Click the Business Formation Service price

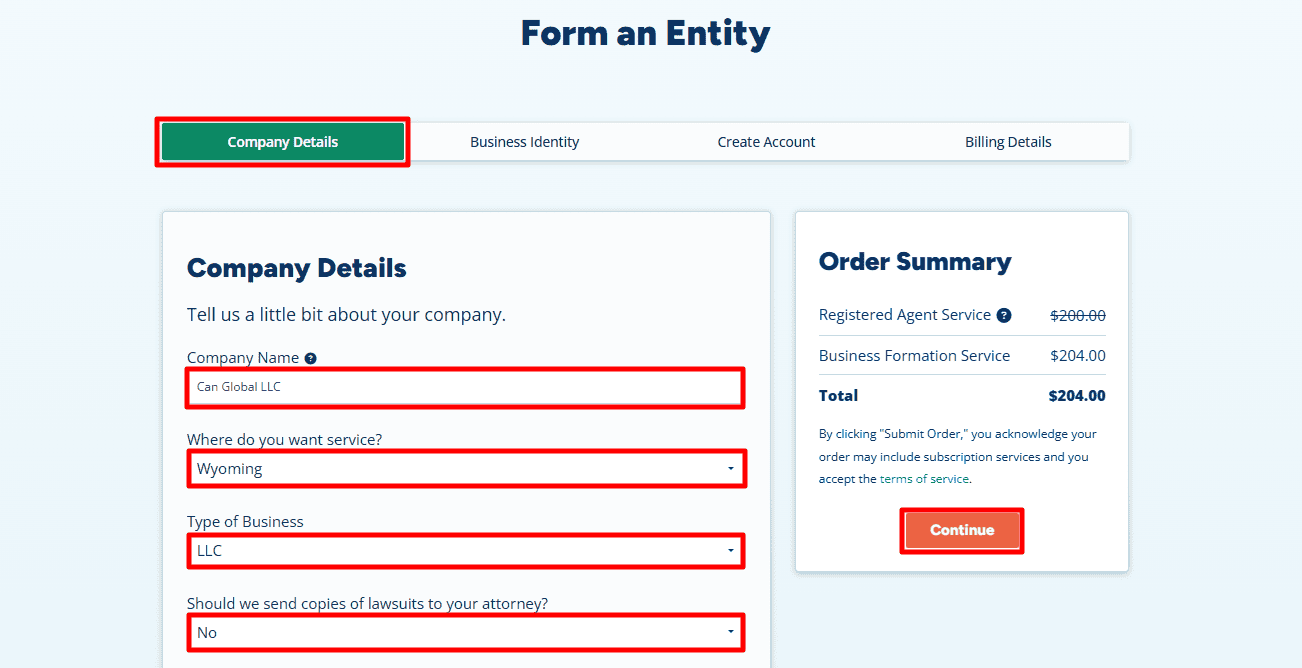pos(1077,355)
